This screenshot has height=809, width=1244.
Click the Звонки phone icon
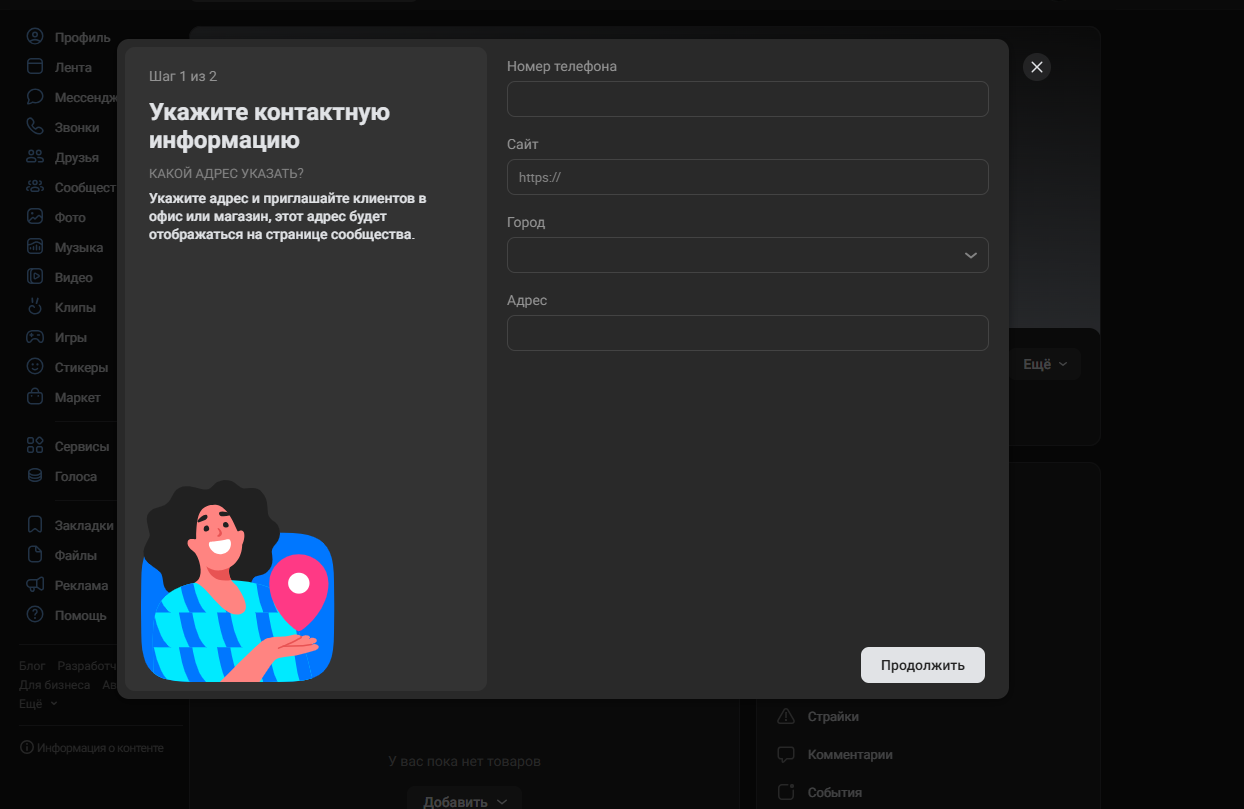(35, 127)
